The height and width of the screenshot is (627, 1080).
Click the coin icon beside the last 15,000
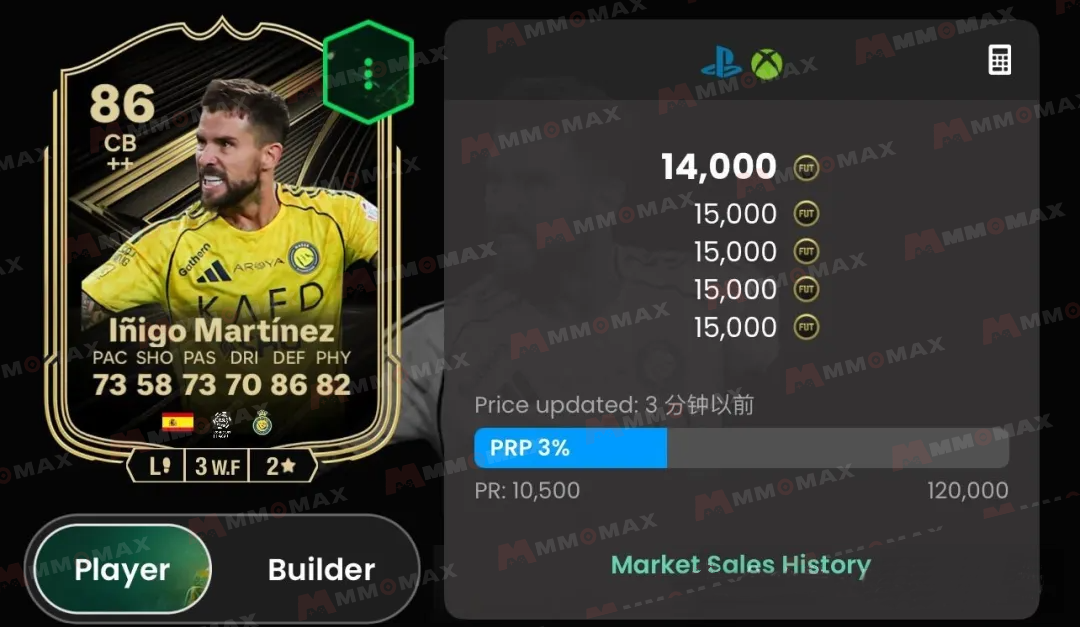point(807,327)
